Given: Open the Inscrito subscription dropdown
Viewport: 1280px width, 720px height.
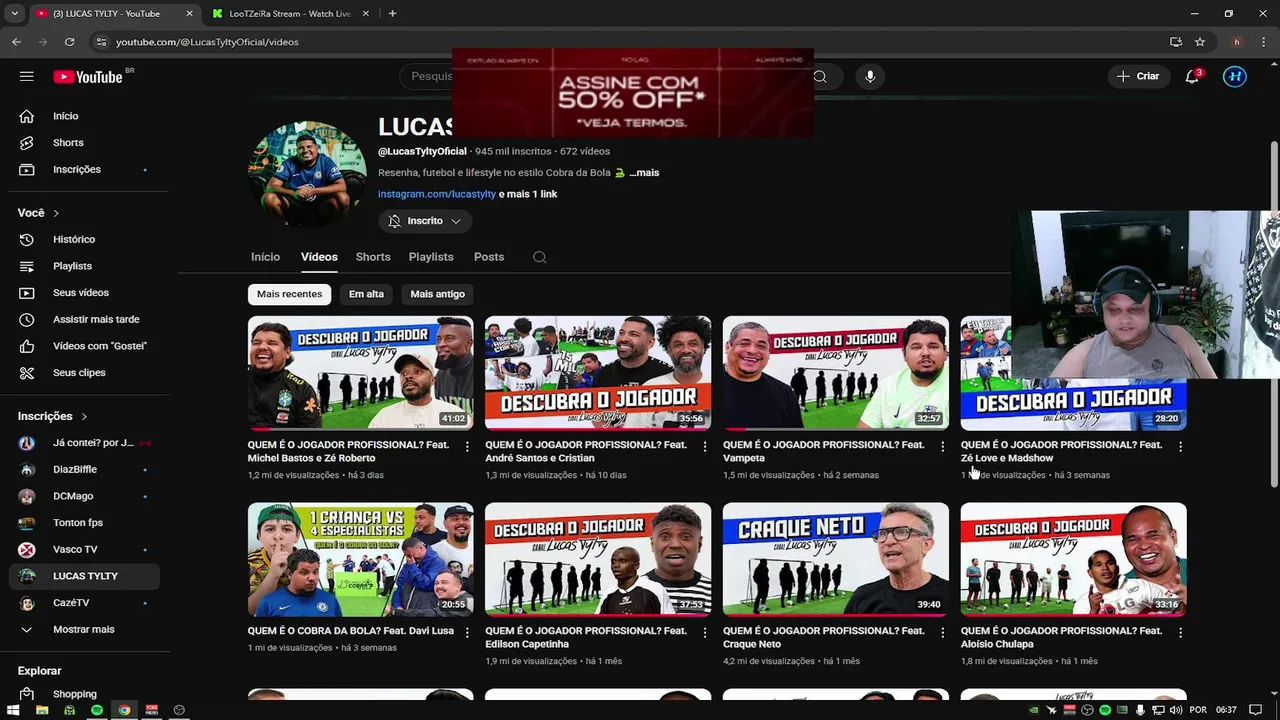Looking at the screenshot, I should click(x=425, y=221).
